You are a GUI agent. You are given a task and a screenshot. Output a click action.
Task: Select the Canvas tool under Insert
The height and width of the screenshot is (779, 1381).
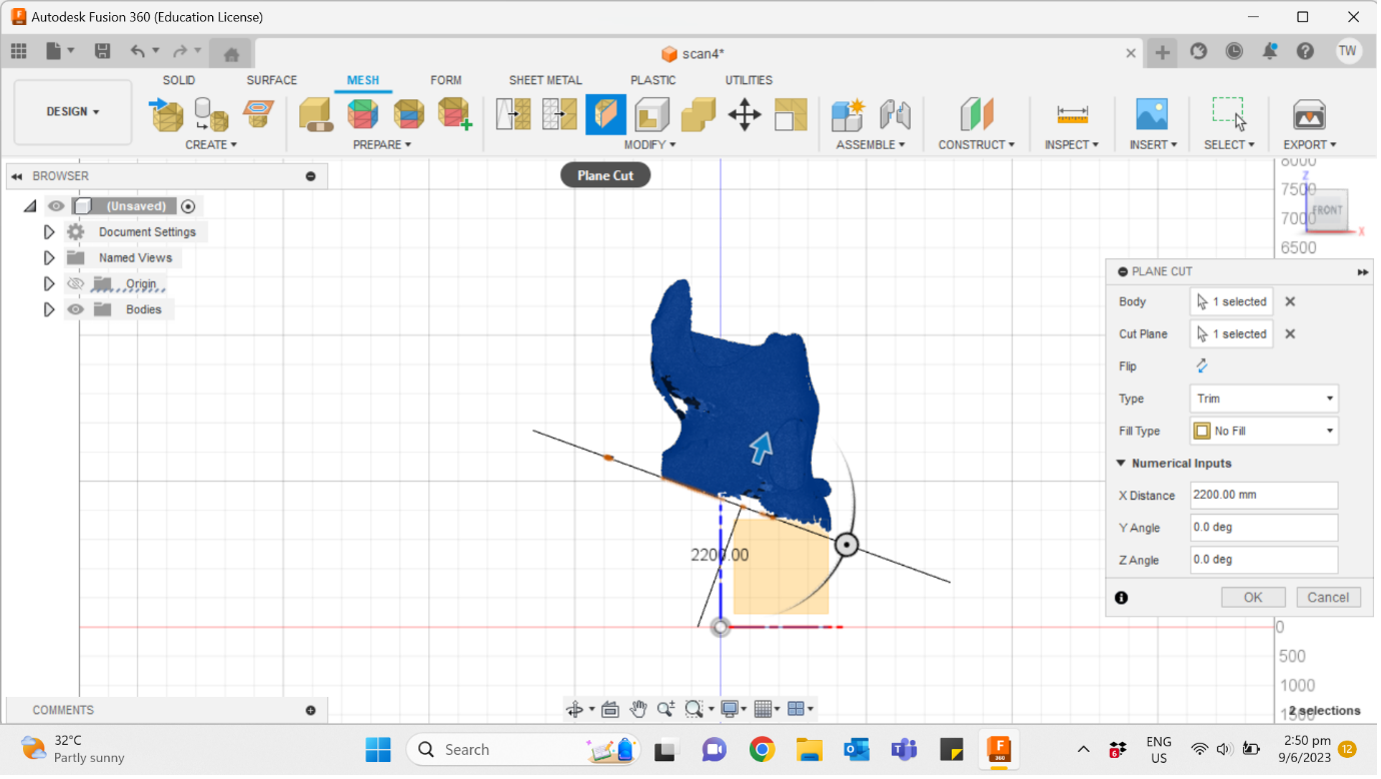(x=1152, y=114)
